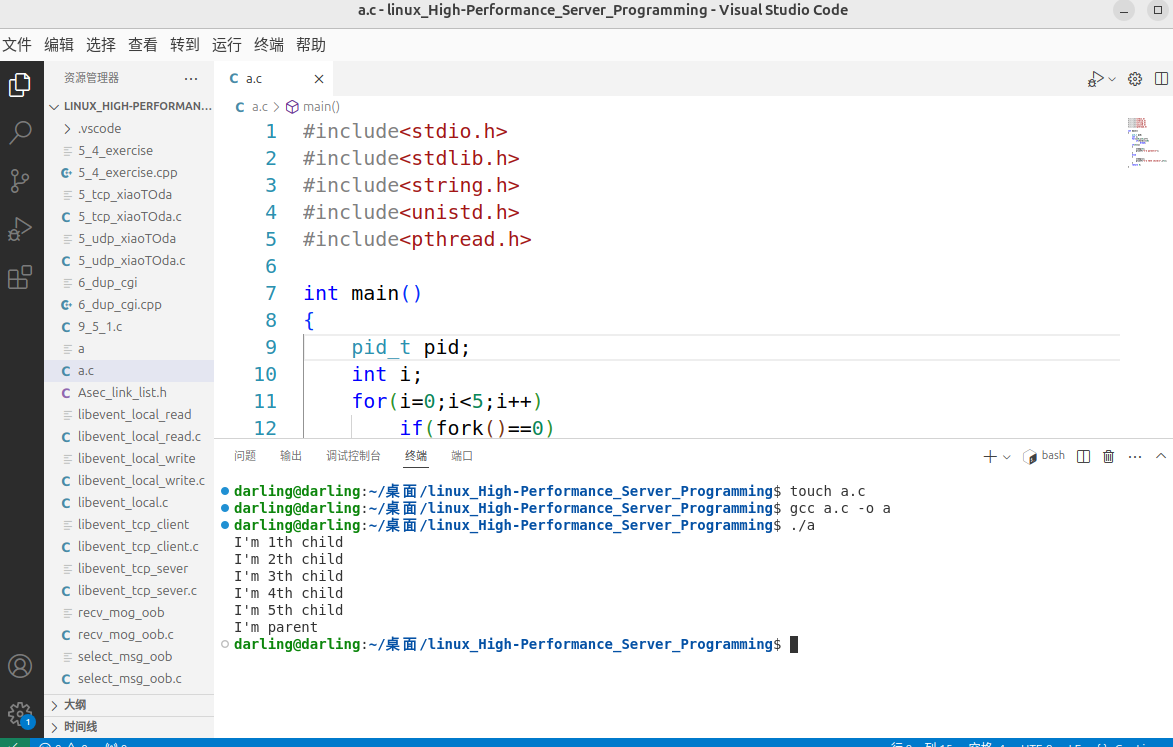Viewport: 1173px width, 747px height.
Task: Expand the 时间线 timeline section
Action: tap(129, 727)
